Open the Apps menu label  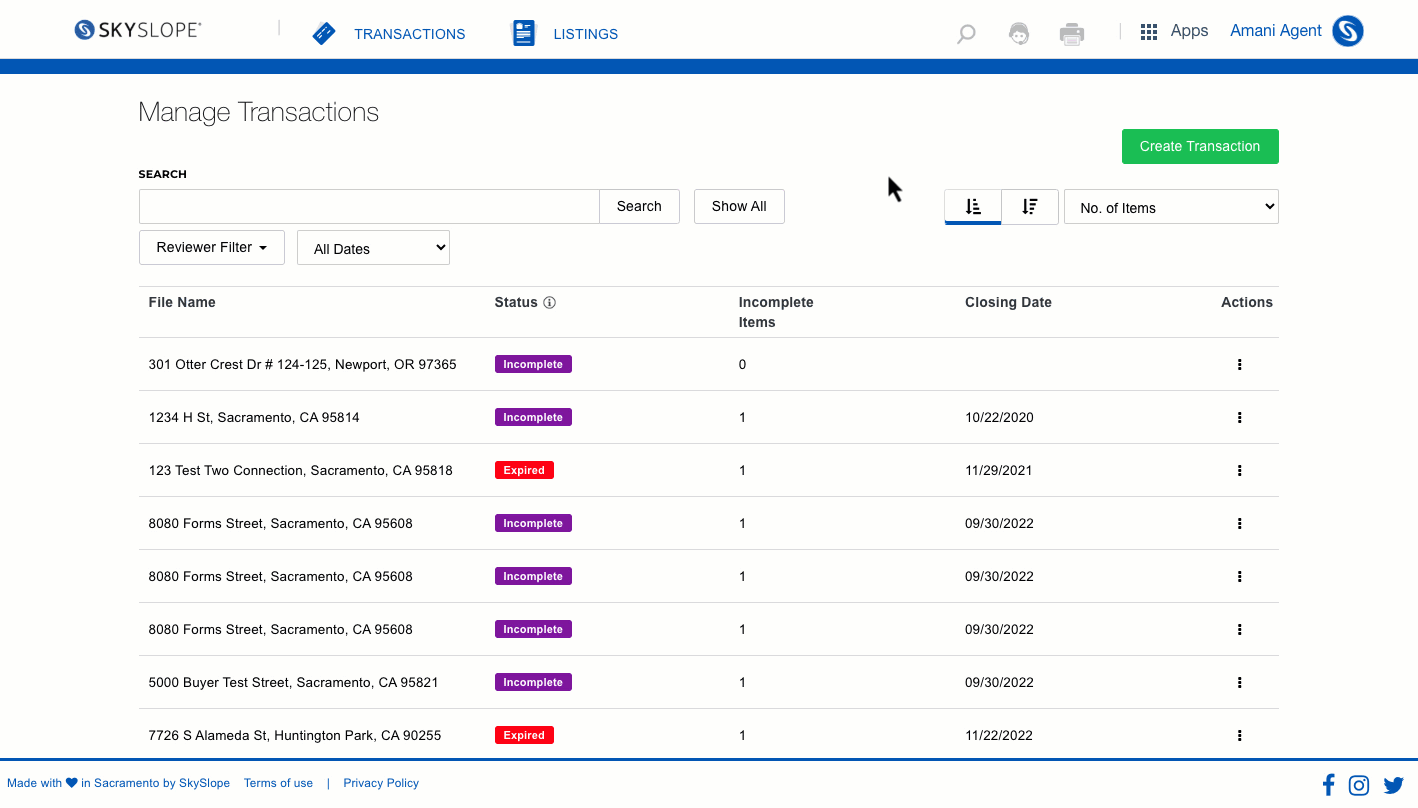pyautogui.click(x=1189, y=31)
